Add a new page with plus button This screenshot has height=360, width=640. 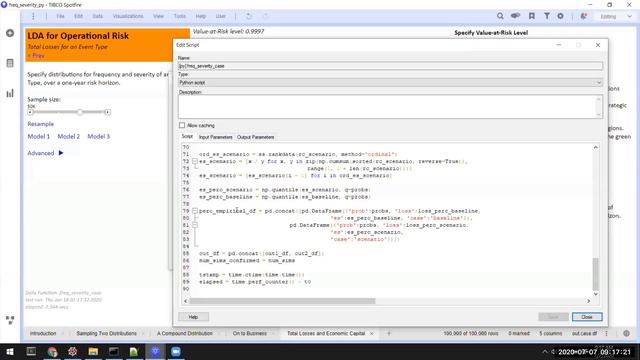pos(389,333)
